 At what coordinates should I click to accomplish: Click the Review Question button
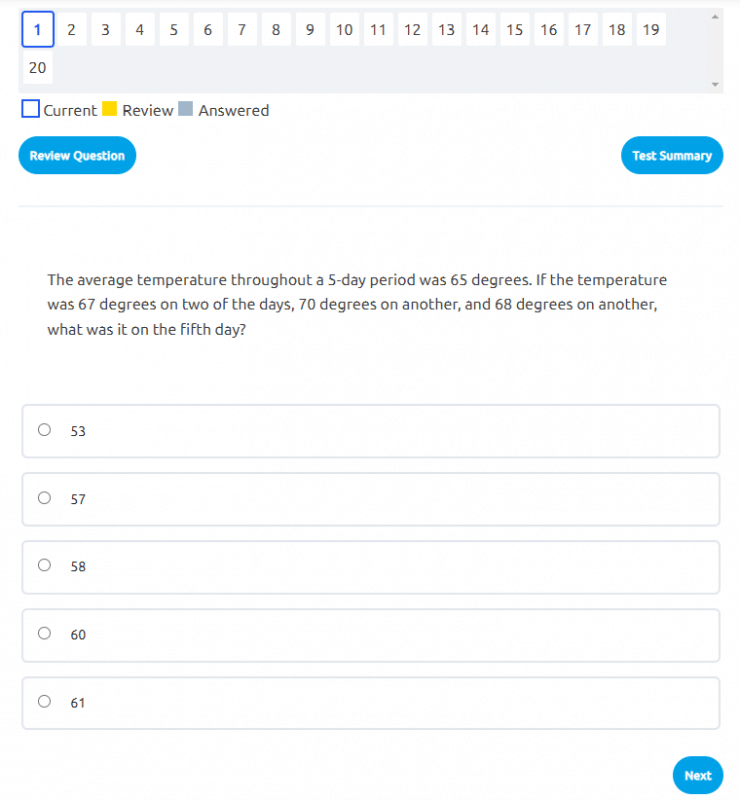(x=77, y=155)
